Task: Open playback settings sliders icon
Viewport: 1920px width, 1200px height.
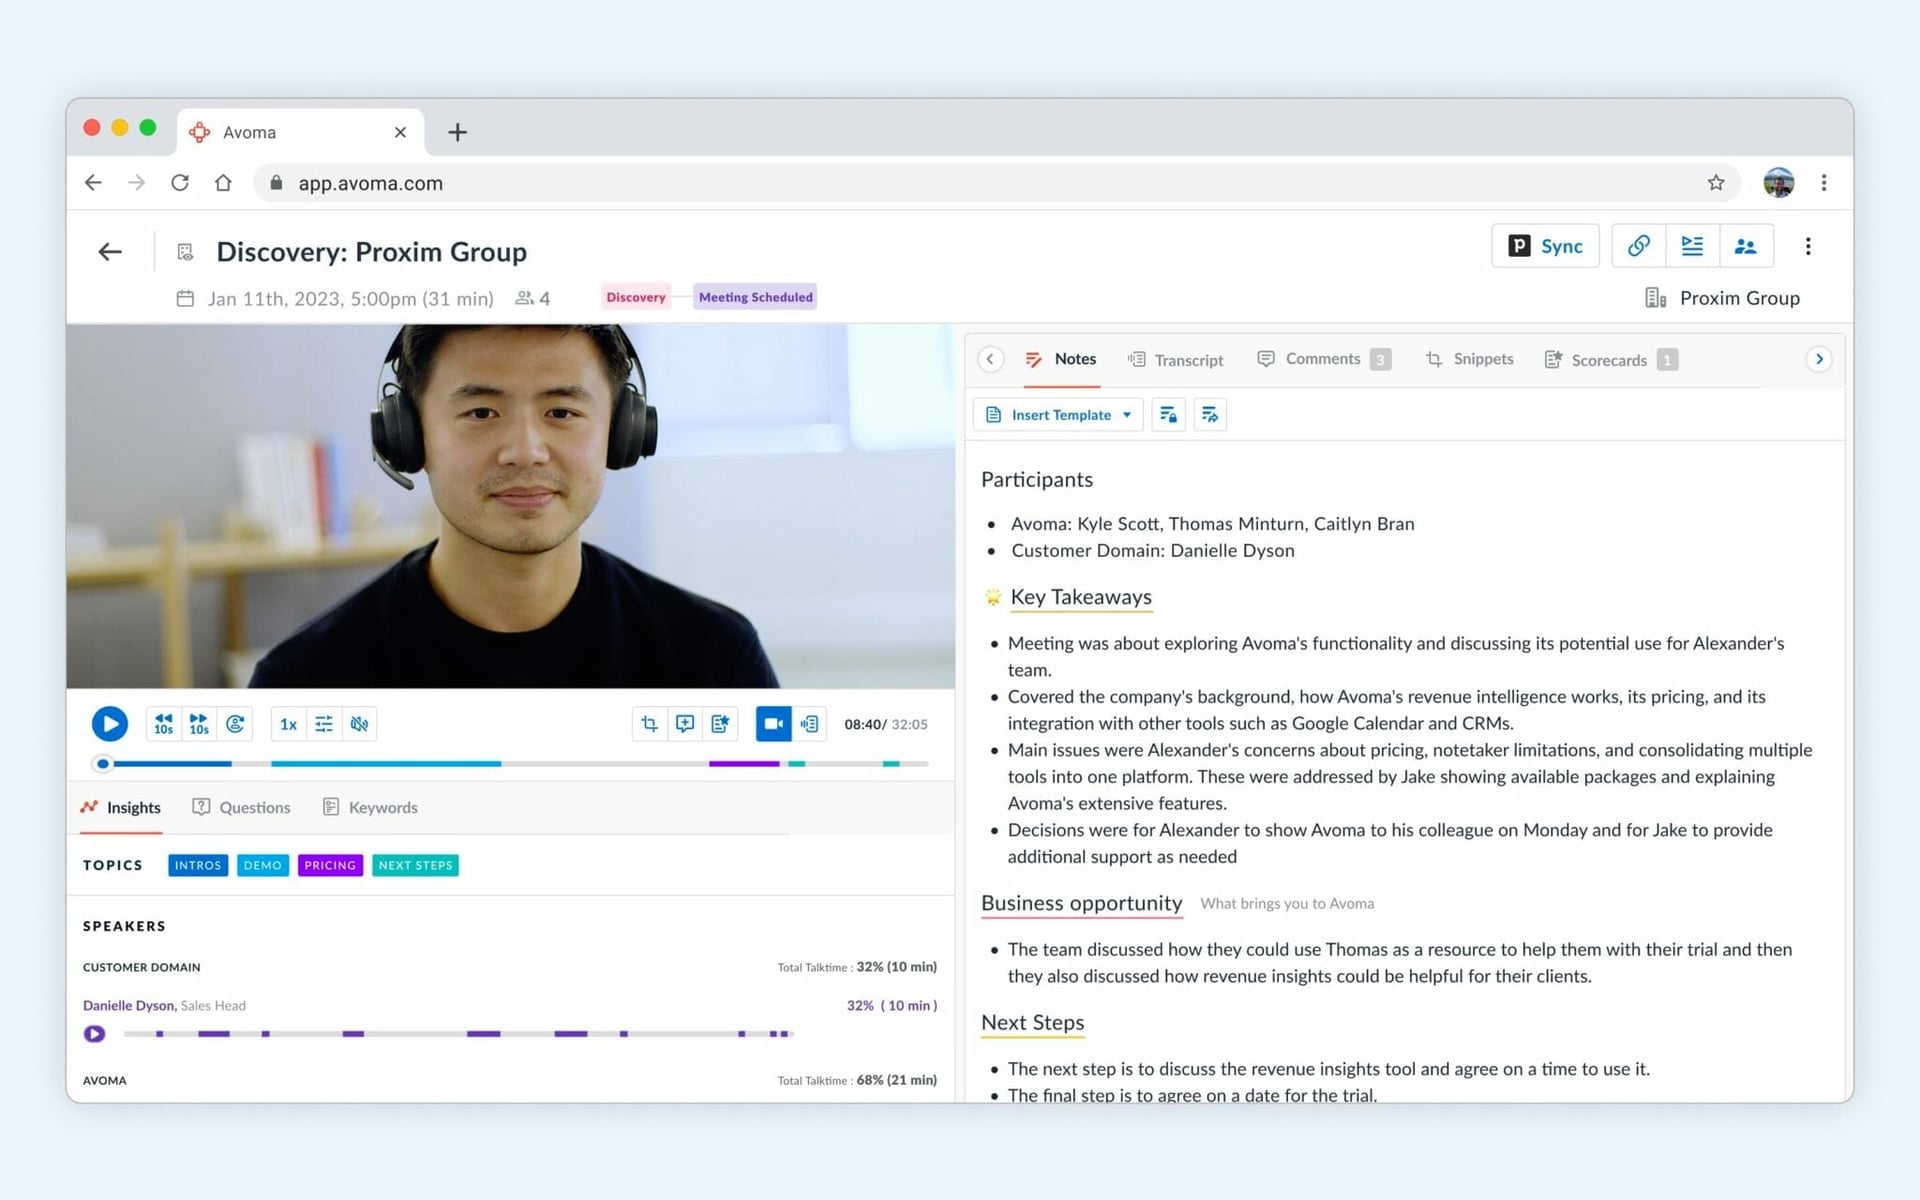Action: tap(324, 724)
